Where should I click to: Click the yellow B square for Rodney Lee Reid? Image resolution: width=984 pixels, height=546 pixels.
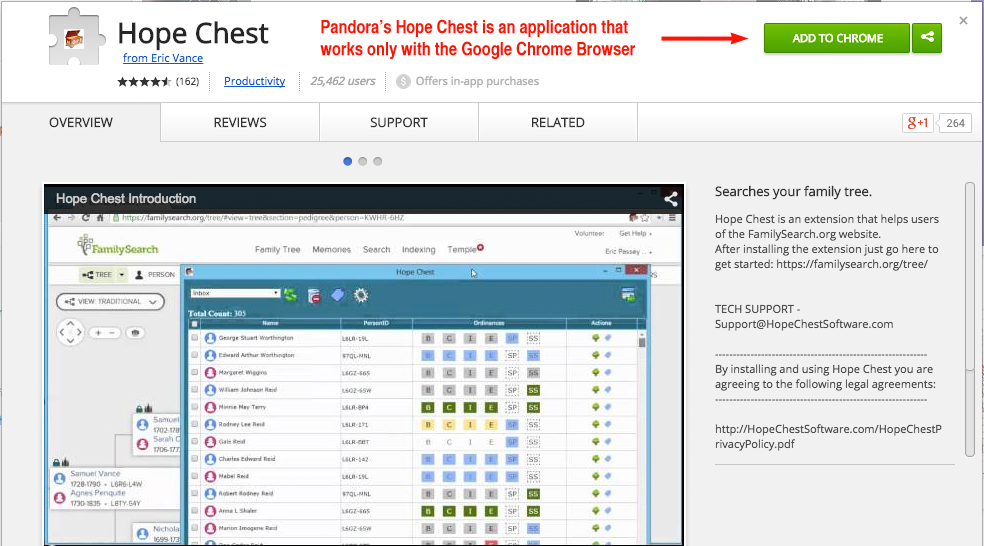click(428, 425)
